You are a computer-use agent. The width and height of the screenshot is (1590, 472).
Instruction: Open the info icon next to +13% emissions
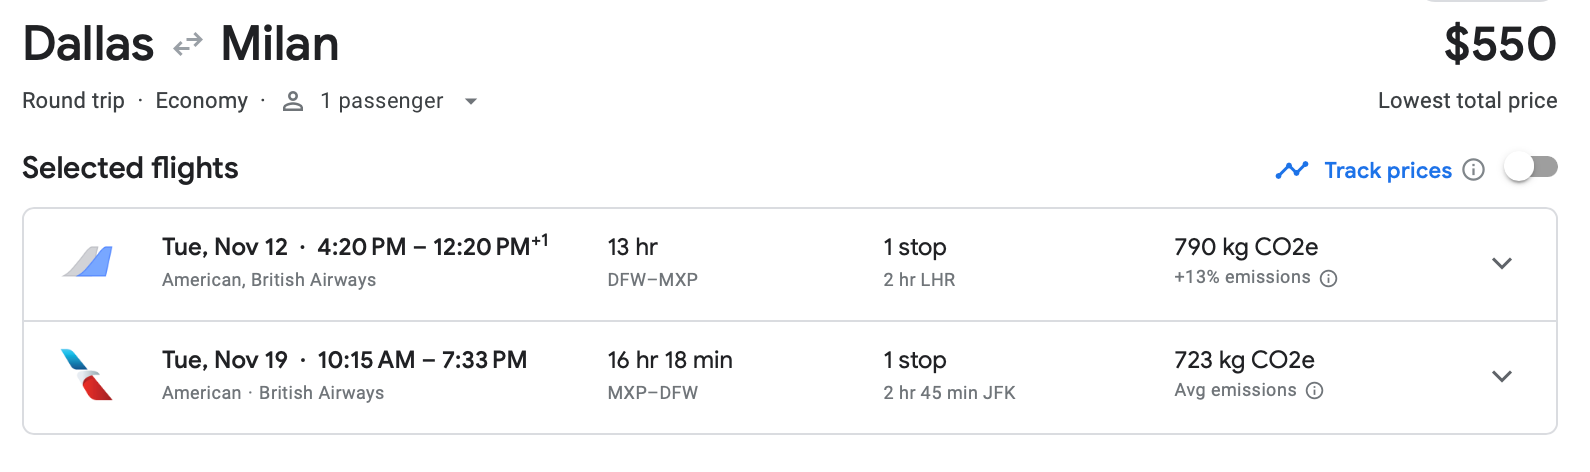pos(1329,278)
